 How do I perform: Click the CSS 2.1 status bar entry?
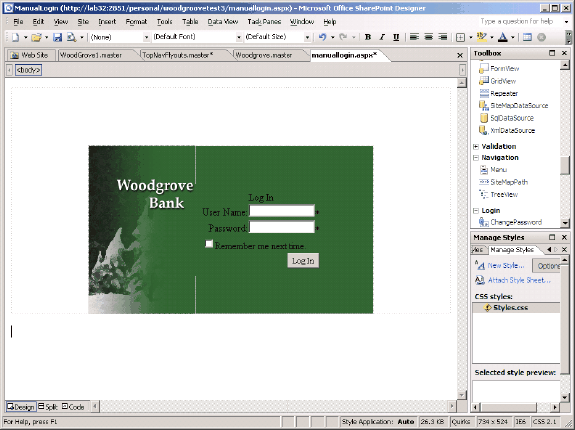[x=544, y=422]
